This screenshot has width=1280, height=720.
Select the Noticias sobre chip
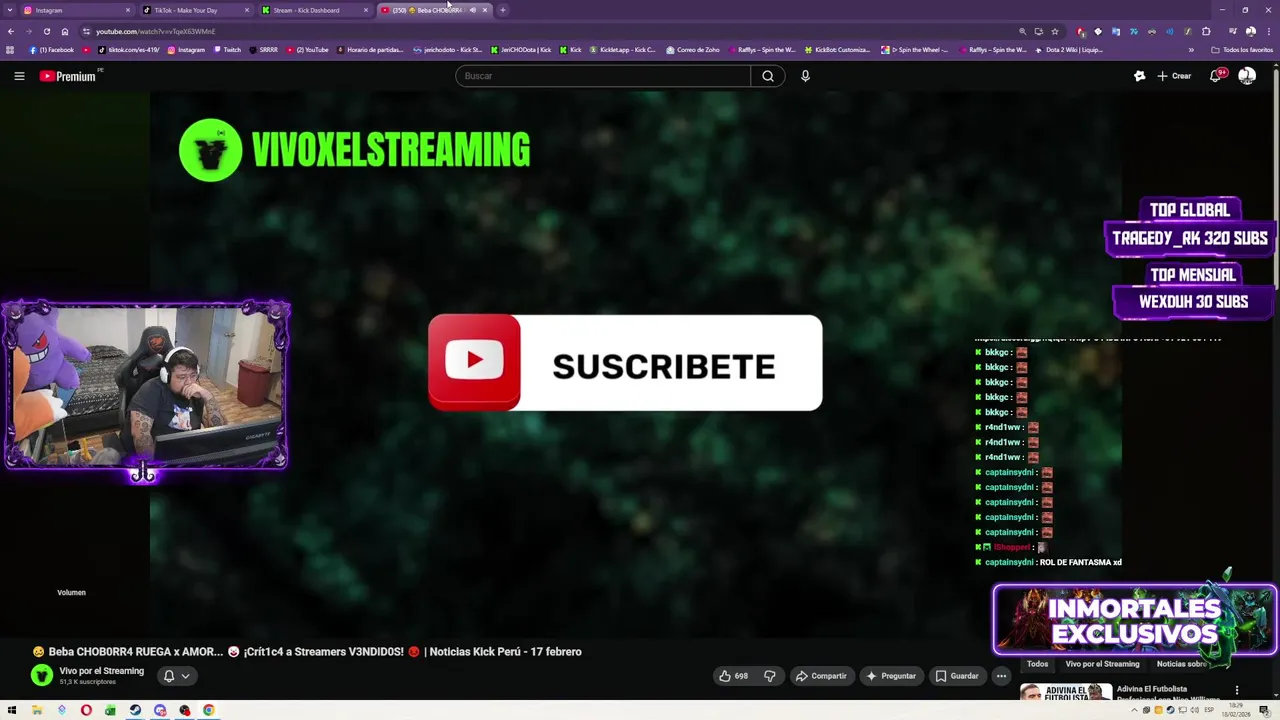pos(1181,664)
